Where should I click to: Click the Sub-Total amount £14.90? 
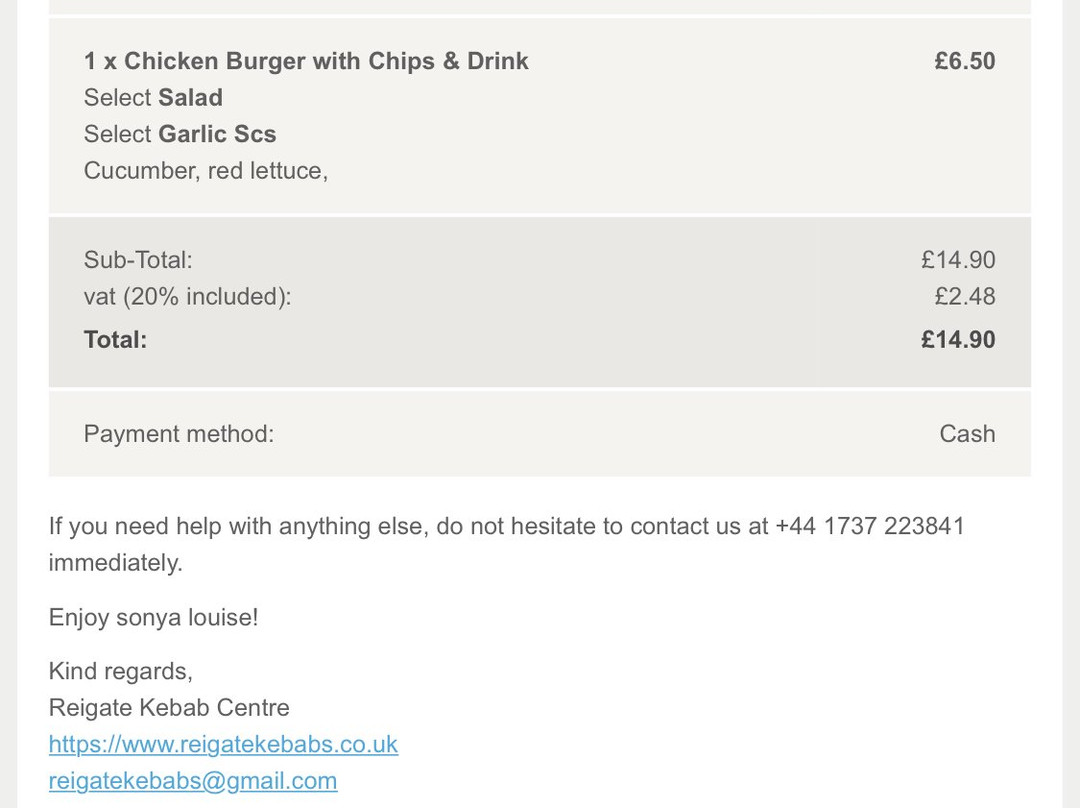click(x=958, y=260)
